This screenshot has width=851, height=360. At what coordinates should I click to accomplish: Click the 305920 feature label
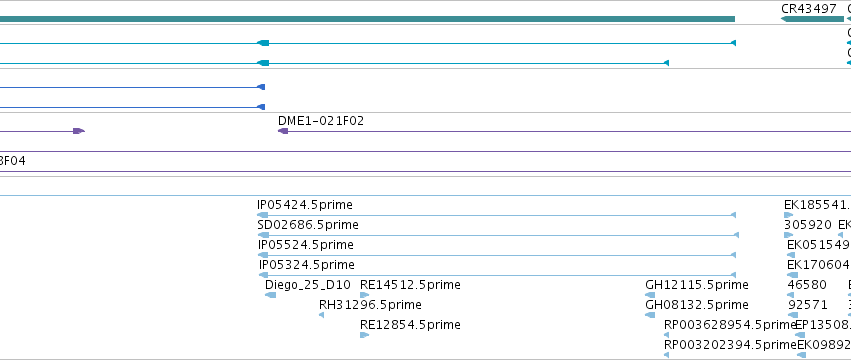point(808,225)
